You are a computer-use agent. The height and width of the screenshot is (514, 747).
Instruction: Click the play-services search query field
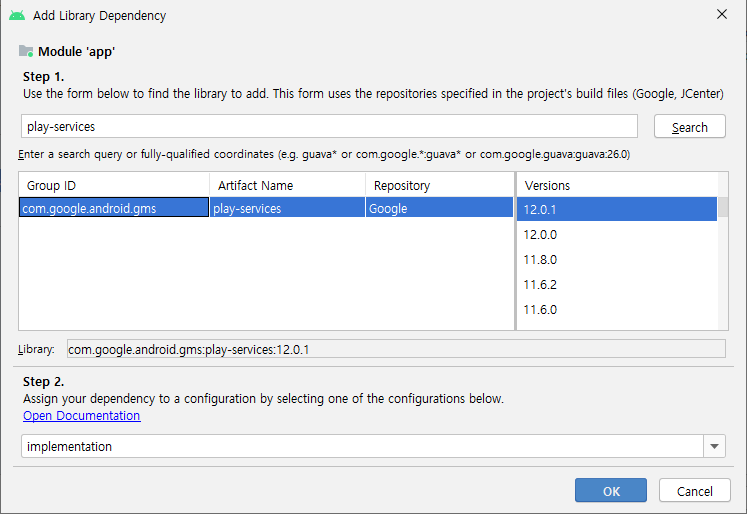coord(329,126)
